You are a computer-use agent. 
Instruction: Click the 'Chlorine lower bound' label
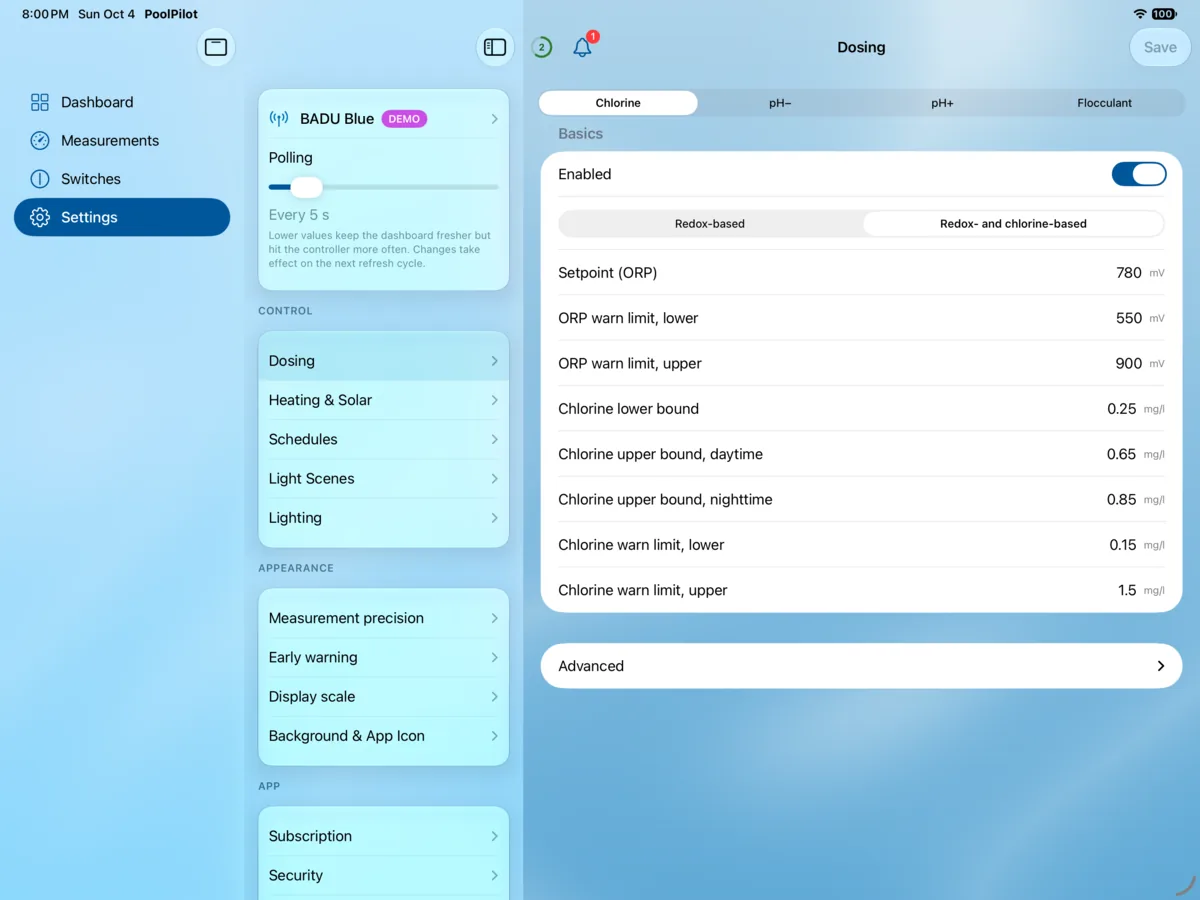click(628, 409)
